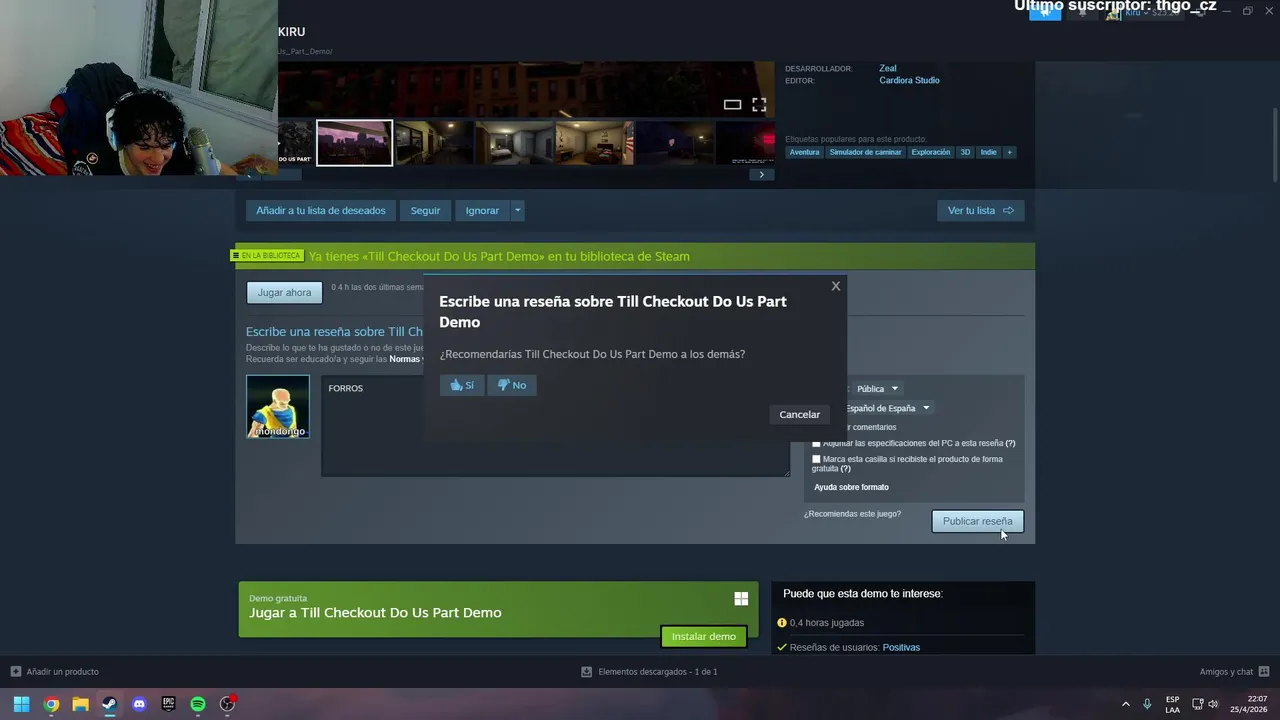Open the Pública visibility dropdown
This screenshot has height=720, width=1280.
(x=877, y=388)
